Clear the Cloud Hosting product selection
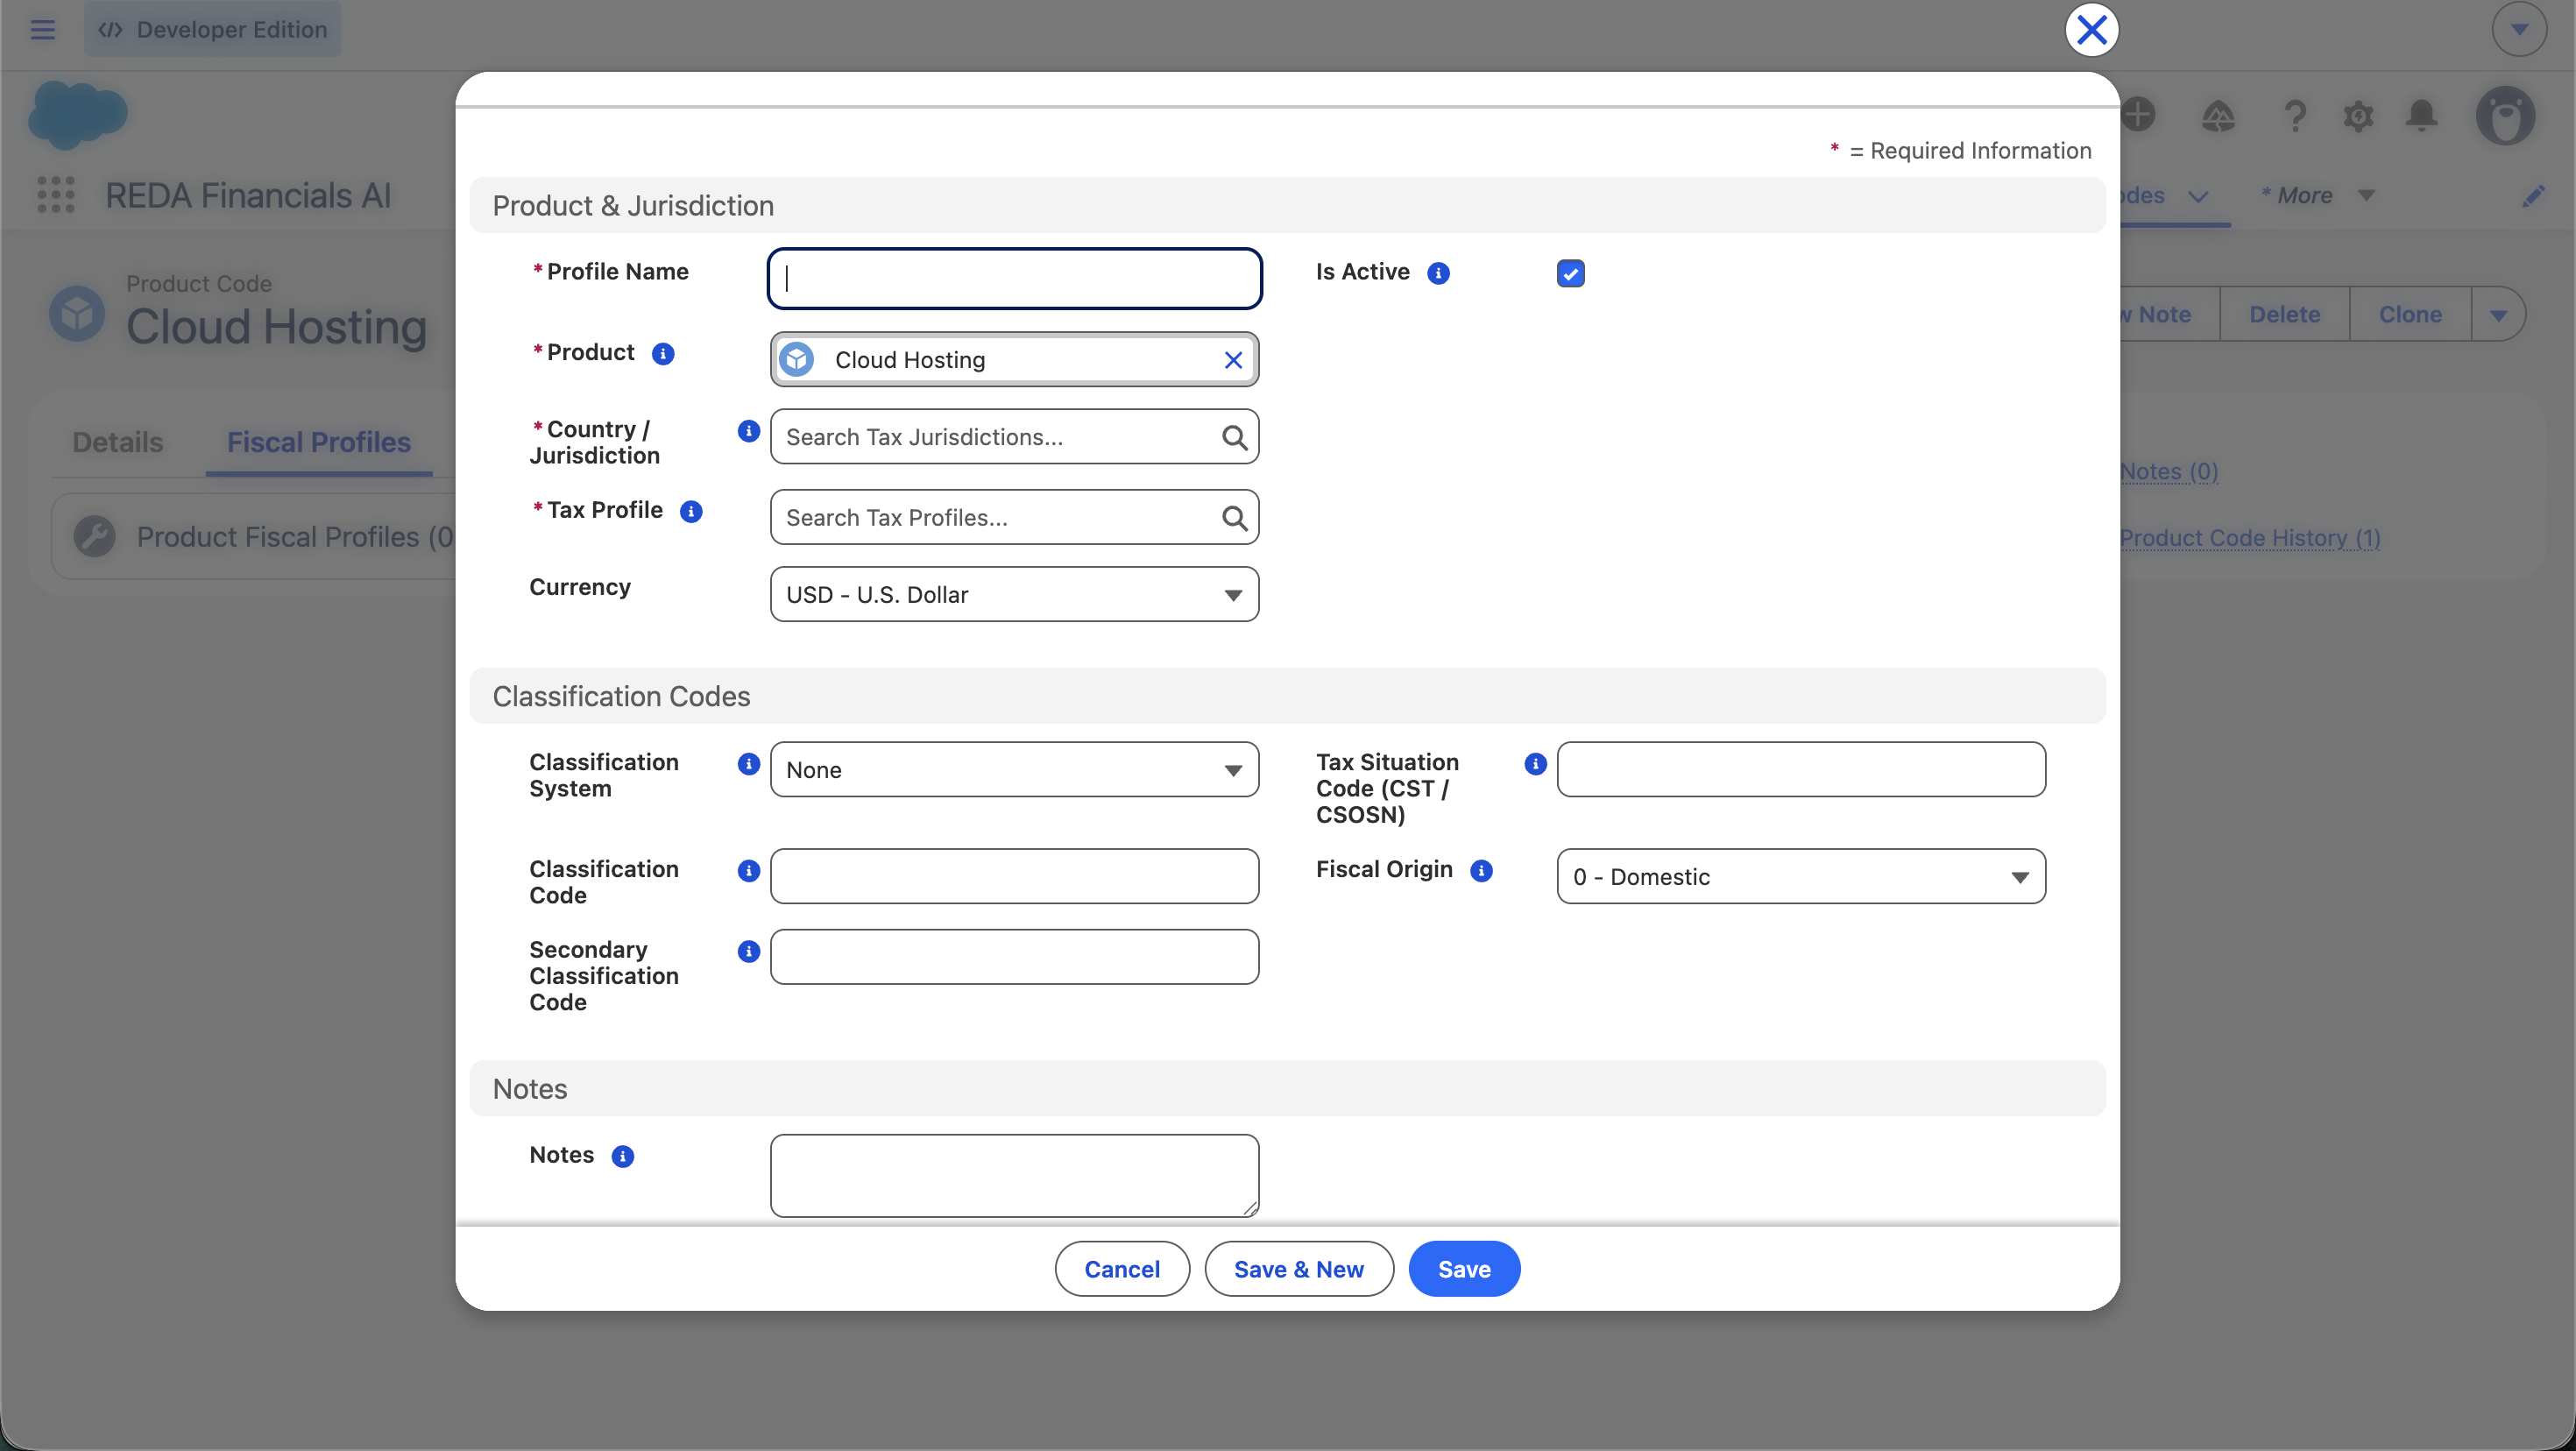 1233,360
